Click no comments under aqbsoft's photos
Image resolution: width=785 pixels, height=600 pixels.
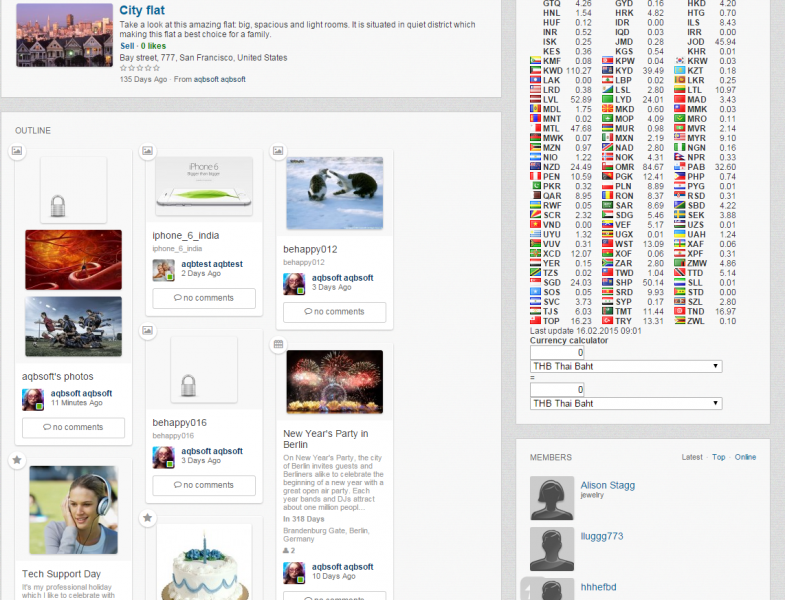74,427
